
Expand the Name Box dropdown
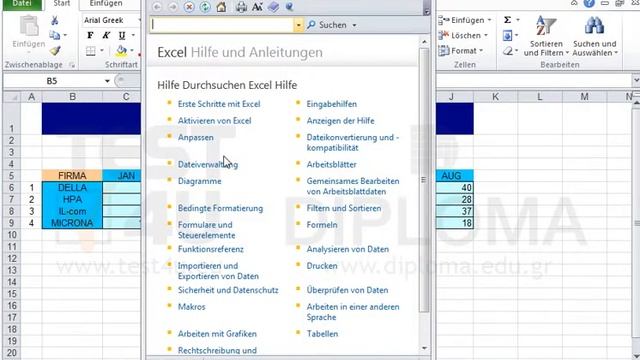[x=107, y=81]
